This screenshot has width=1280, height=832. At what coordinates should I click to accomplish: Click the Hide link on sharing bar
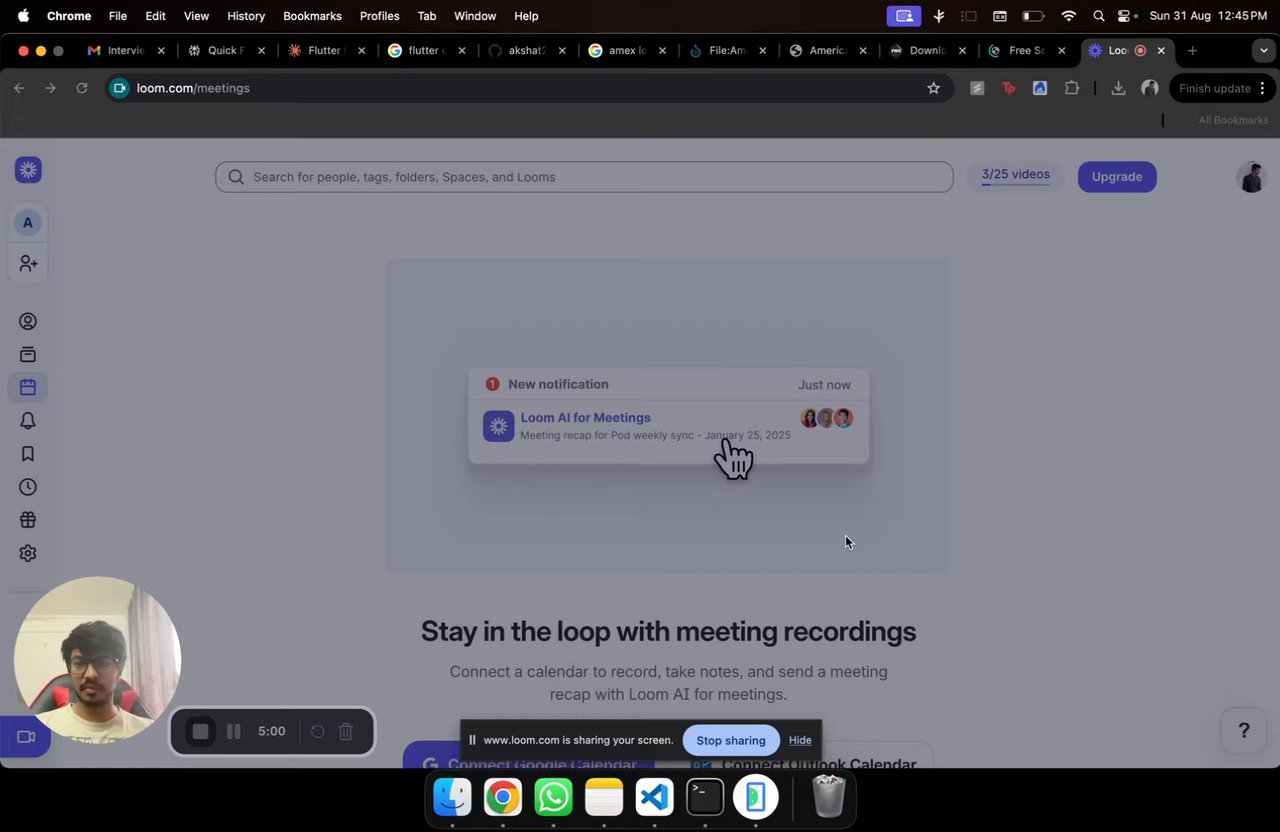[x=800, y=740]
